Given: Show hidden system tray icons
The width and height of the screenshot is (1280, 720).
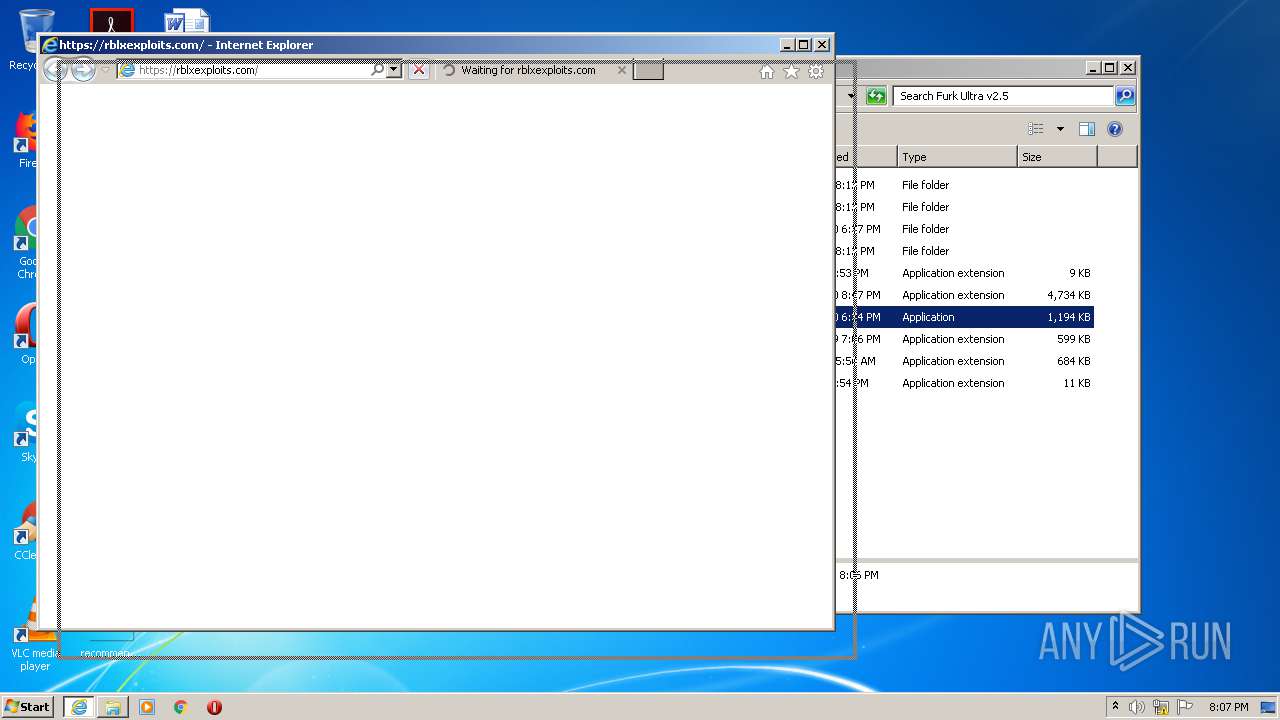Looking at the screenshot, I should pyautogui.click(x=1115, y=707).
